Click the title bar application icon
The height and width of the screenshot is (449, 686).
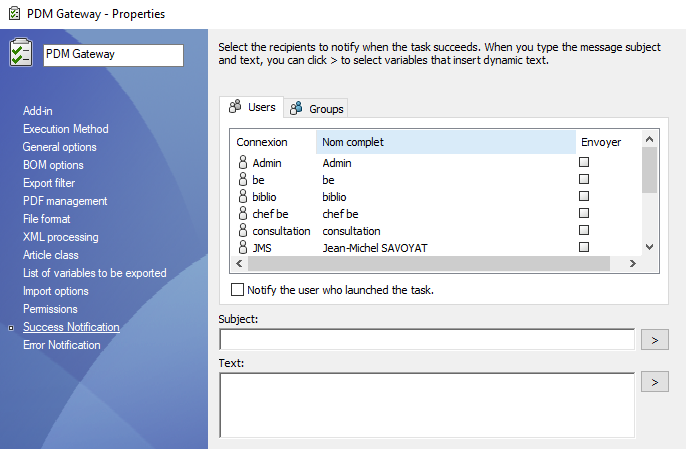click(14, 14)
